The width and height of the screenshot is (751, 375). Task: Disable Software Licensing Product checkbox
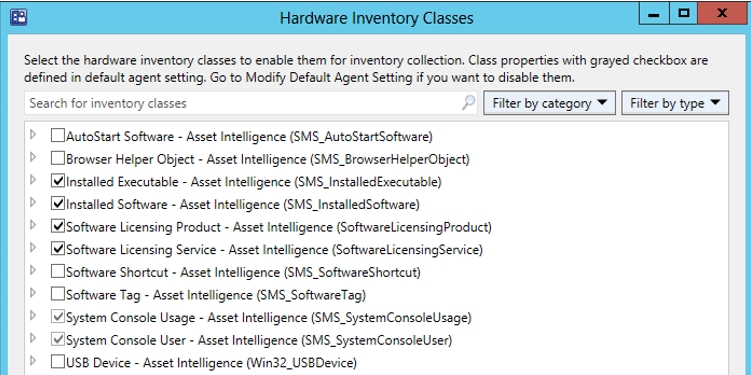(57, 227)
